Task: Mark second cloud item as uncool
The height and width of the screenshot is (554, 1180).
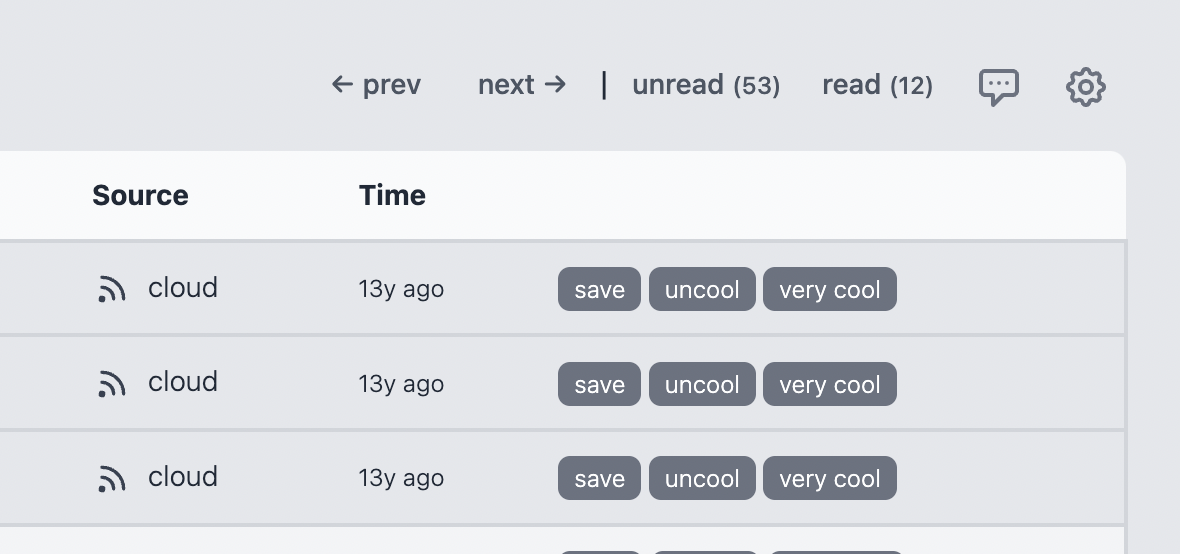Action: pos(702,384)
